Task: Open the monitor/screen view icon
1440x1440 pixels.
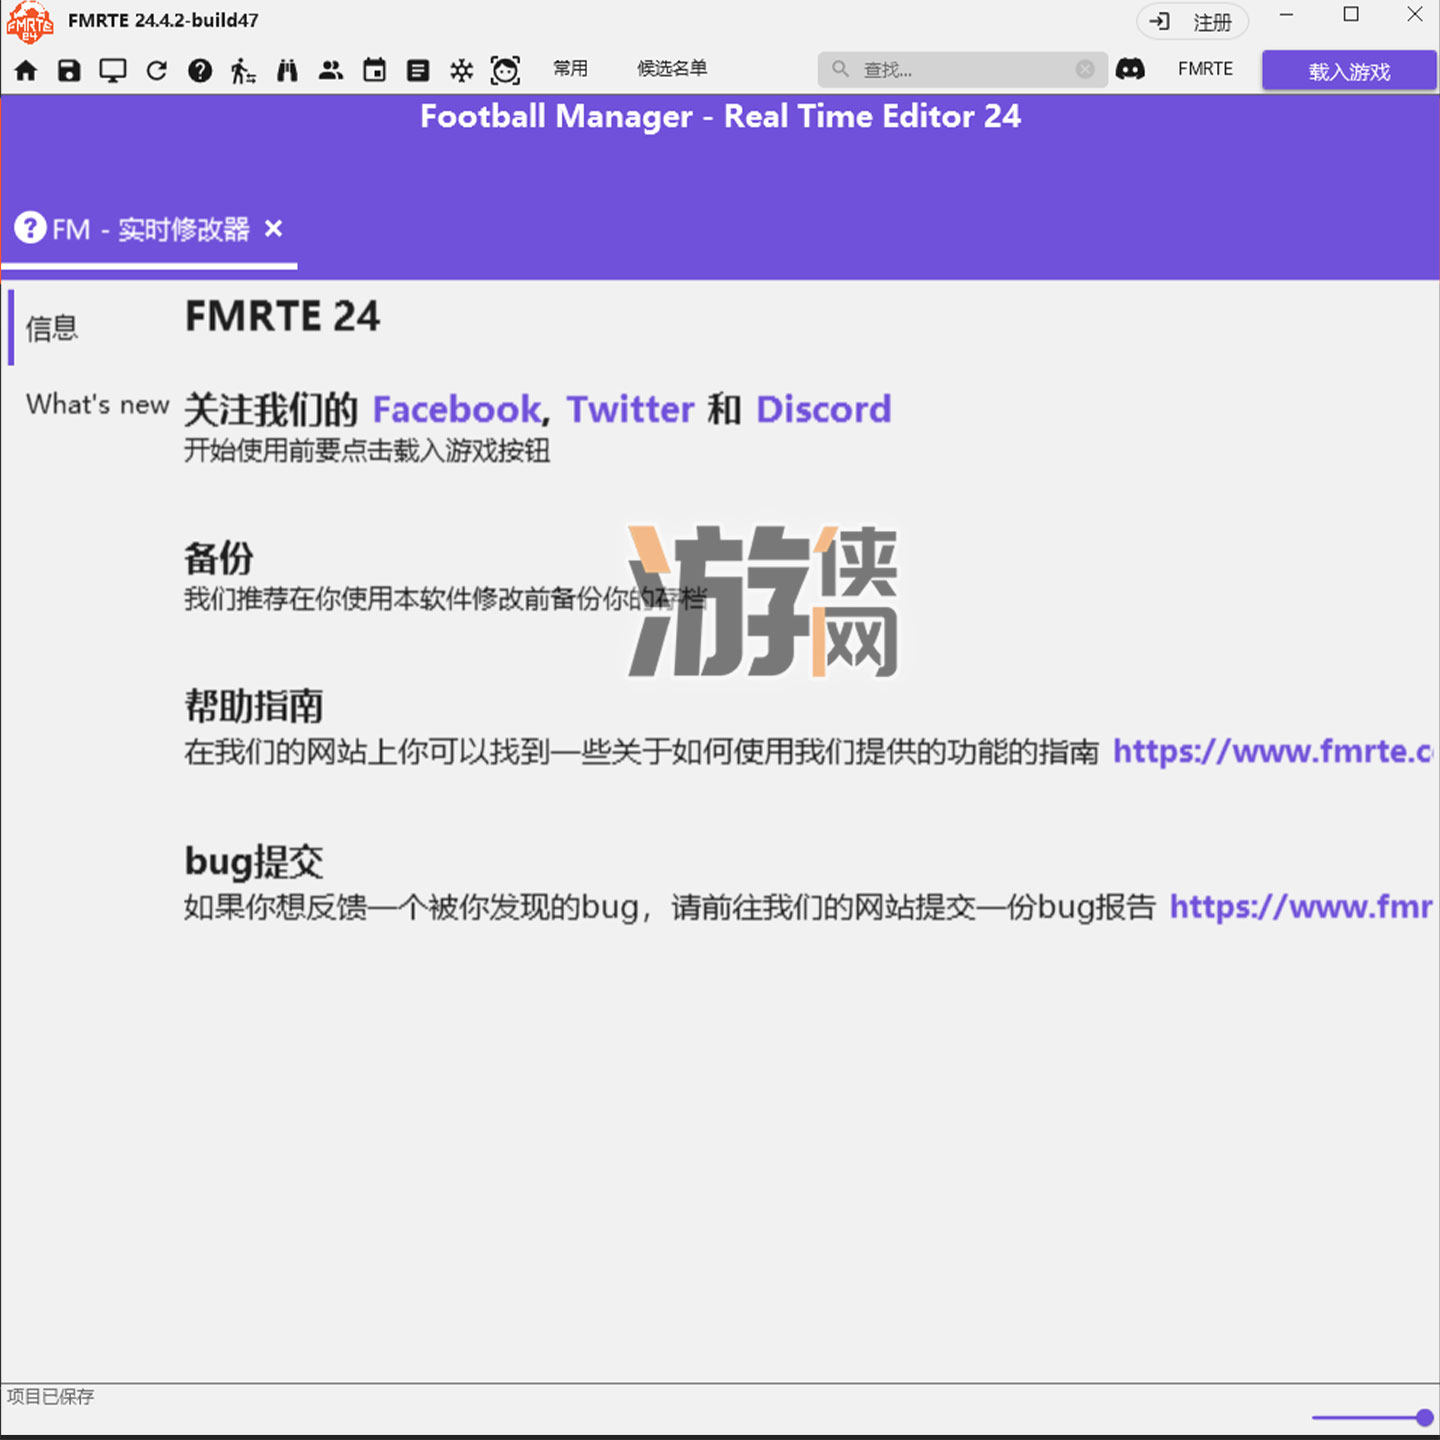Action: point(112,70)
